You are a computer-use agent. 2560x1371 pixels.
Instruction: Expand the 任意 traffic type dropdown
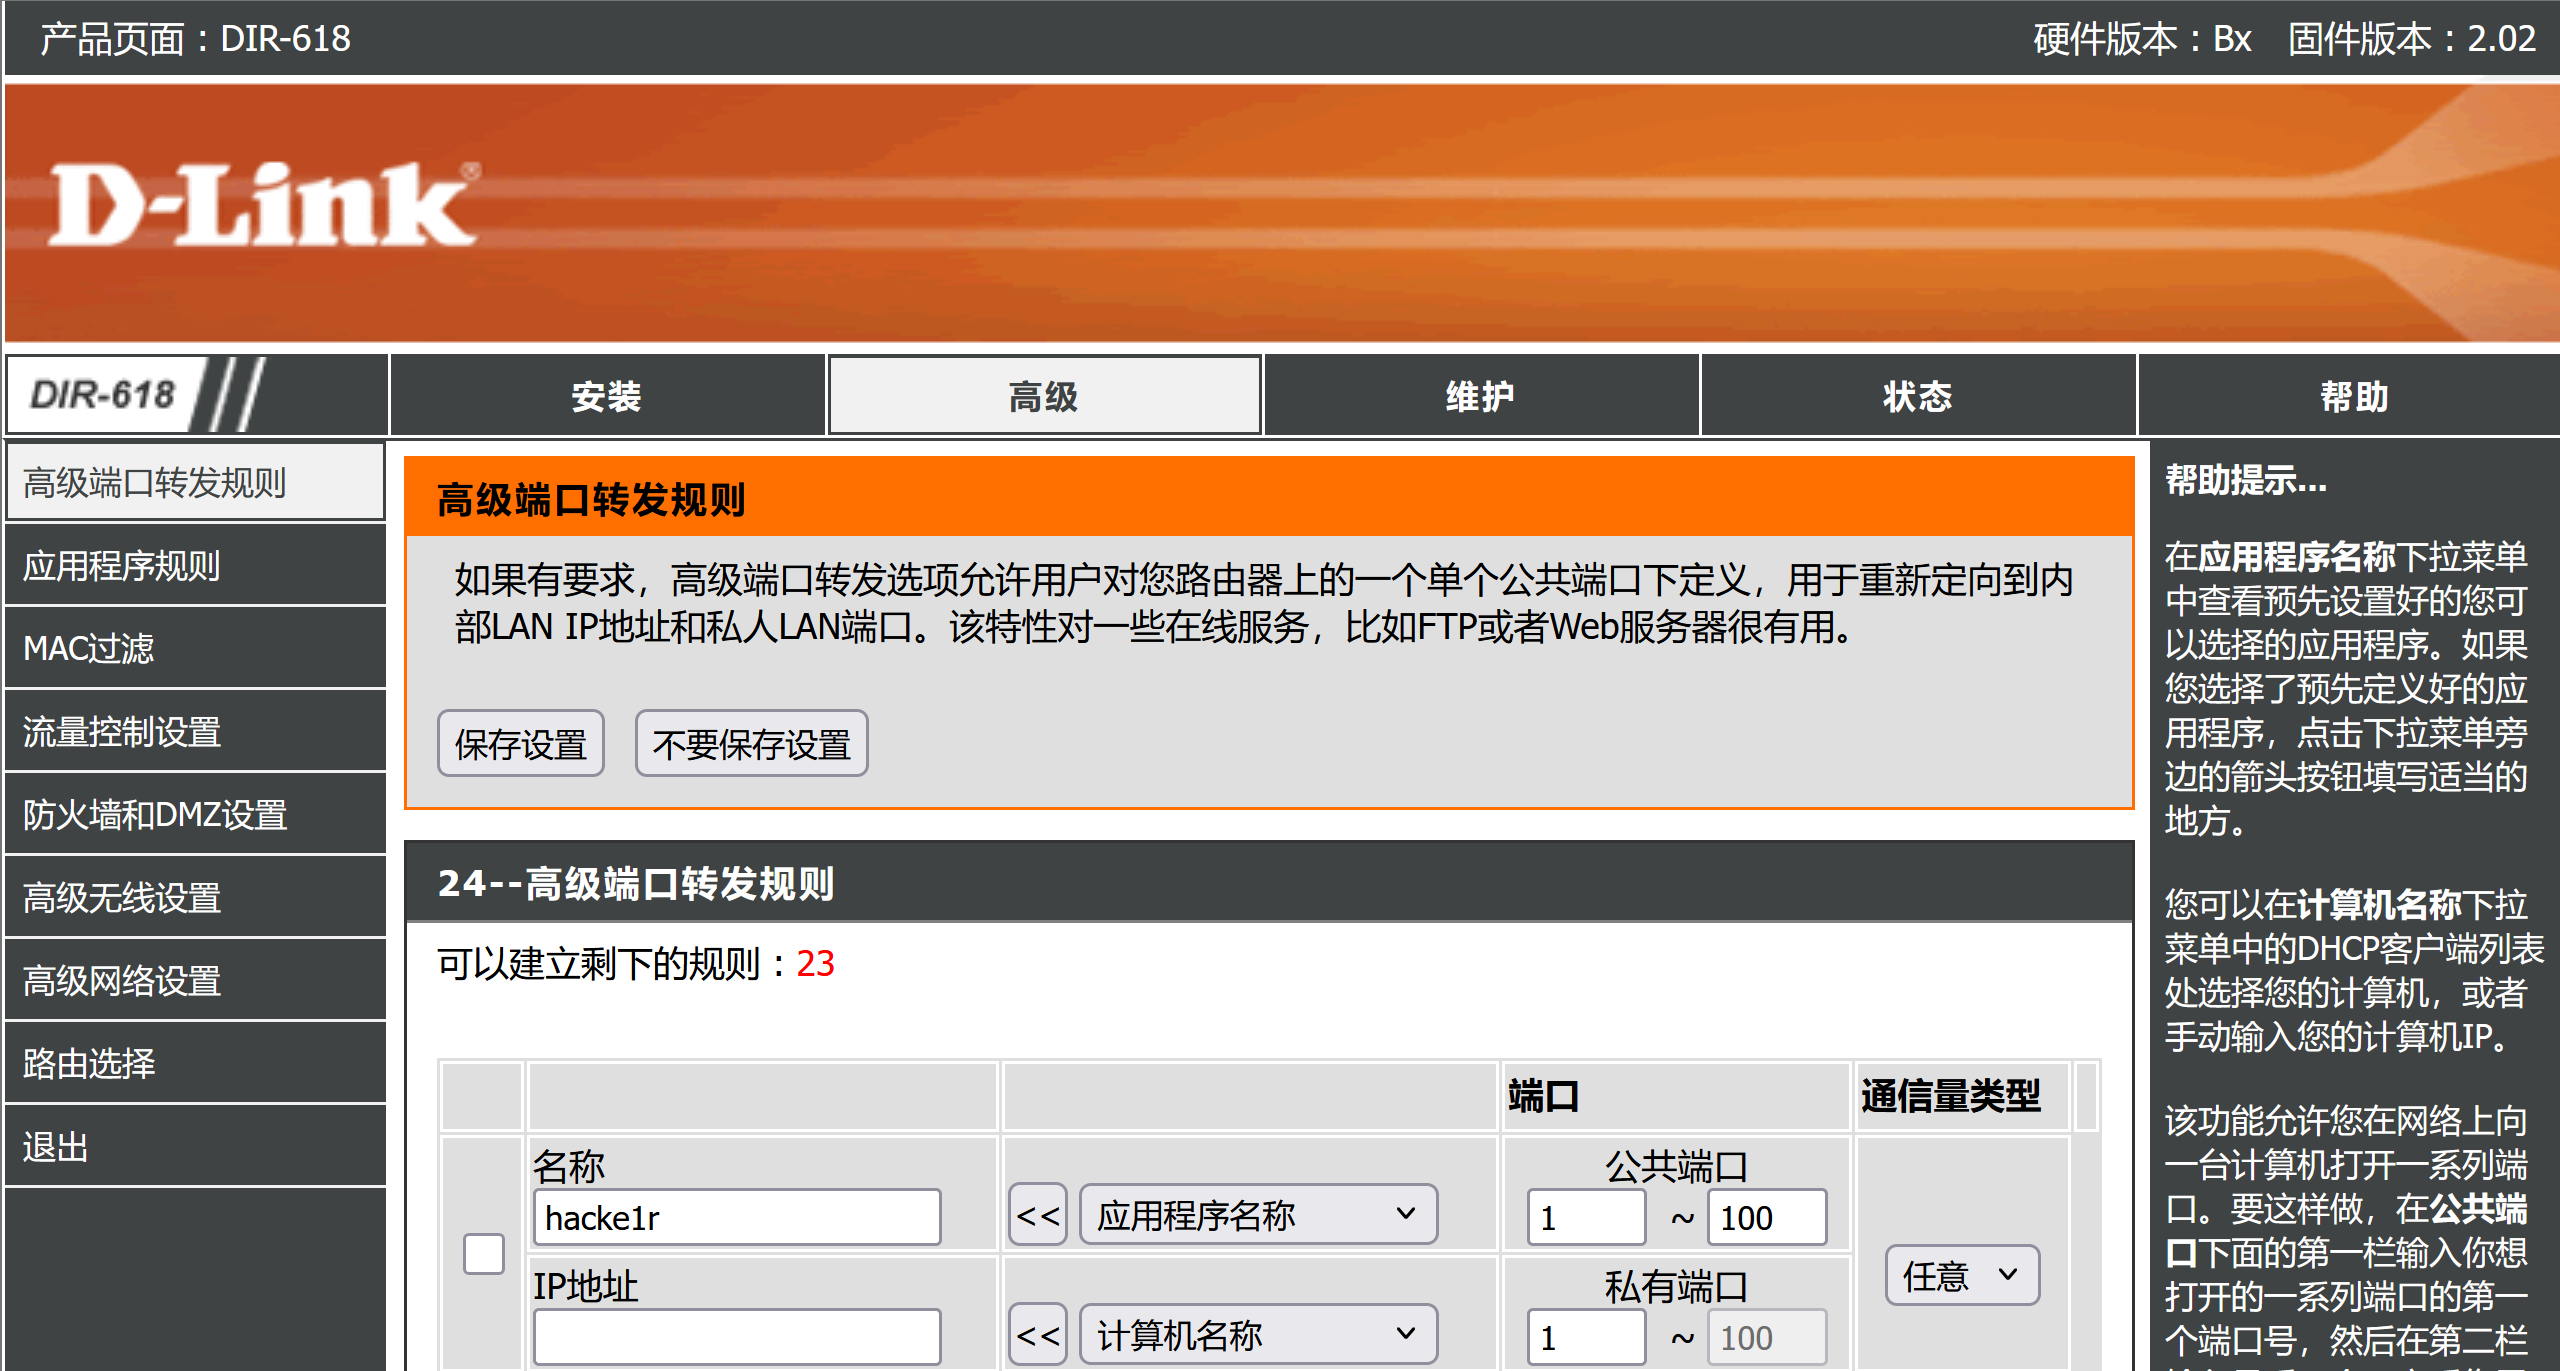point(1961,1275)
